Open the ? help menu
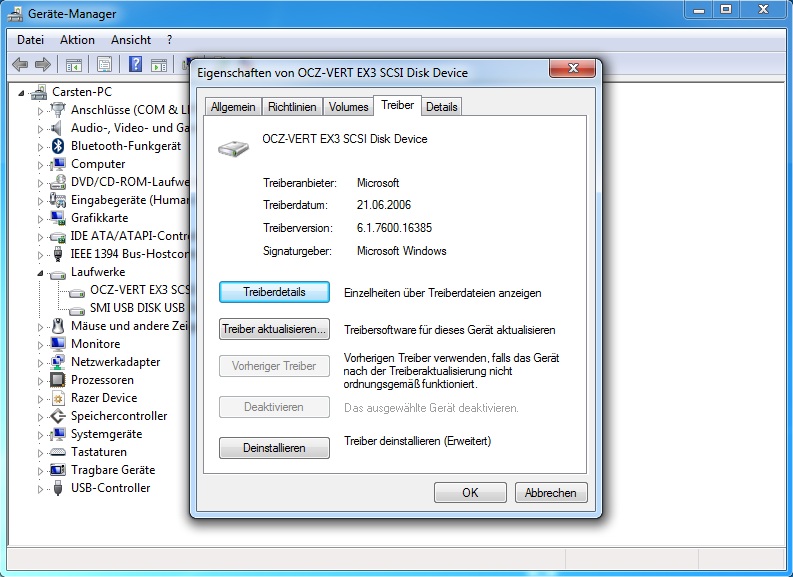The width and height of the screenshot is (793, 577). click(x=169, y=40)
